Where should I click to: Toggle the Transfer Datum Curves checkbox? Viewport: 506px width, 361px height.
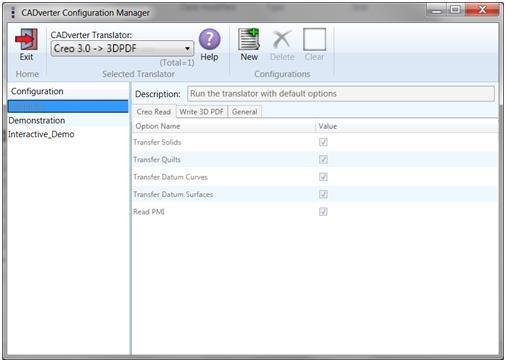pyautogui.click(x=323, y=177)
